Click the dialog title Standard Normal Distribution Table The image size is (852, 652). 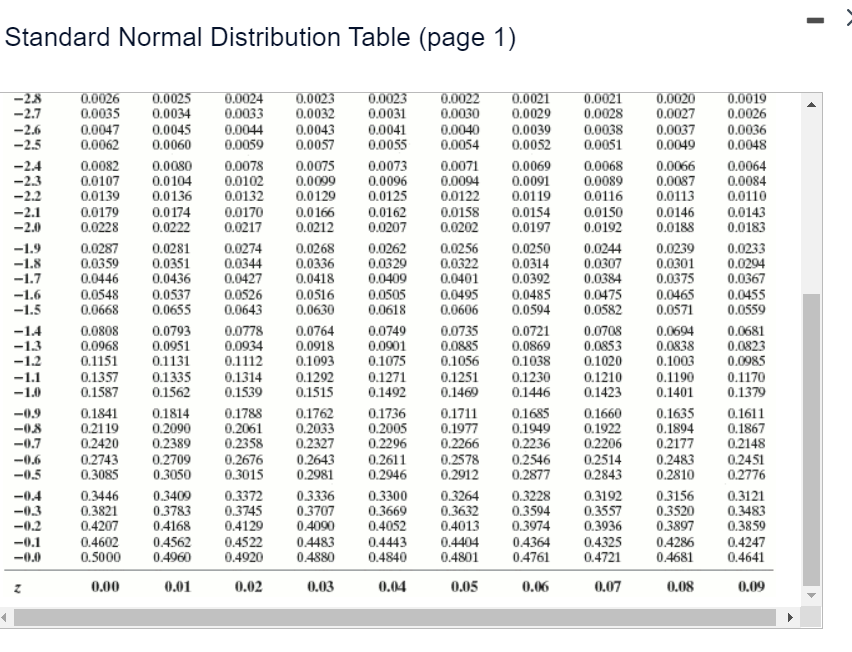tap(260, 38)
